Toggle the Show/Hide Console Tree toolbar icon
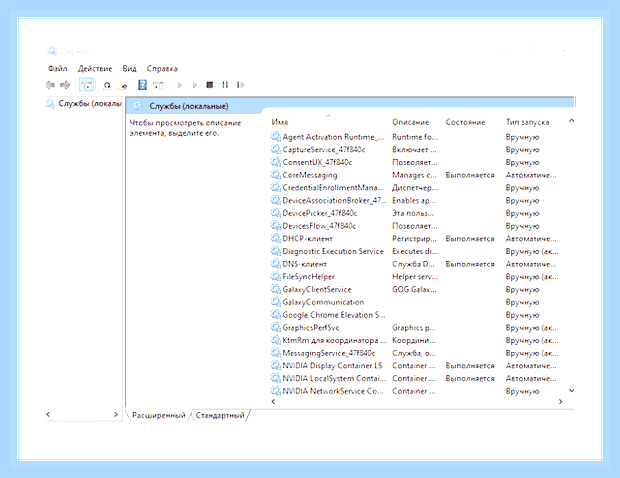The image size is (620, 478). coord(87,85)
